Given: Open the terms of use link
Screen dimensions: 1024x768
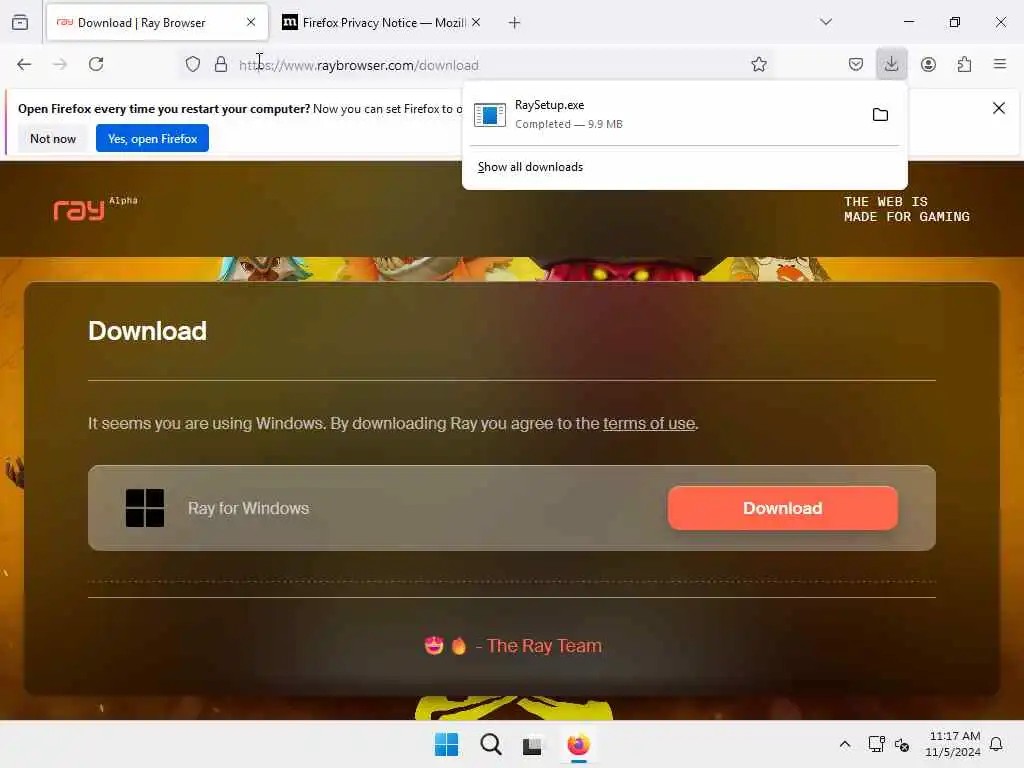Looking at the screenshot, I should point(648,423).
